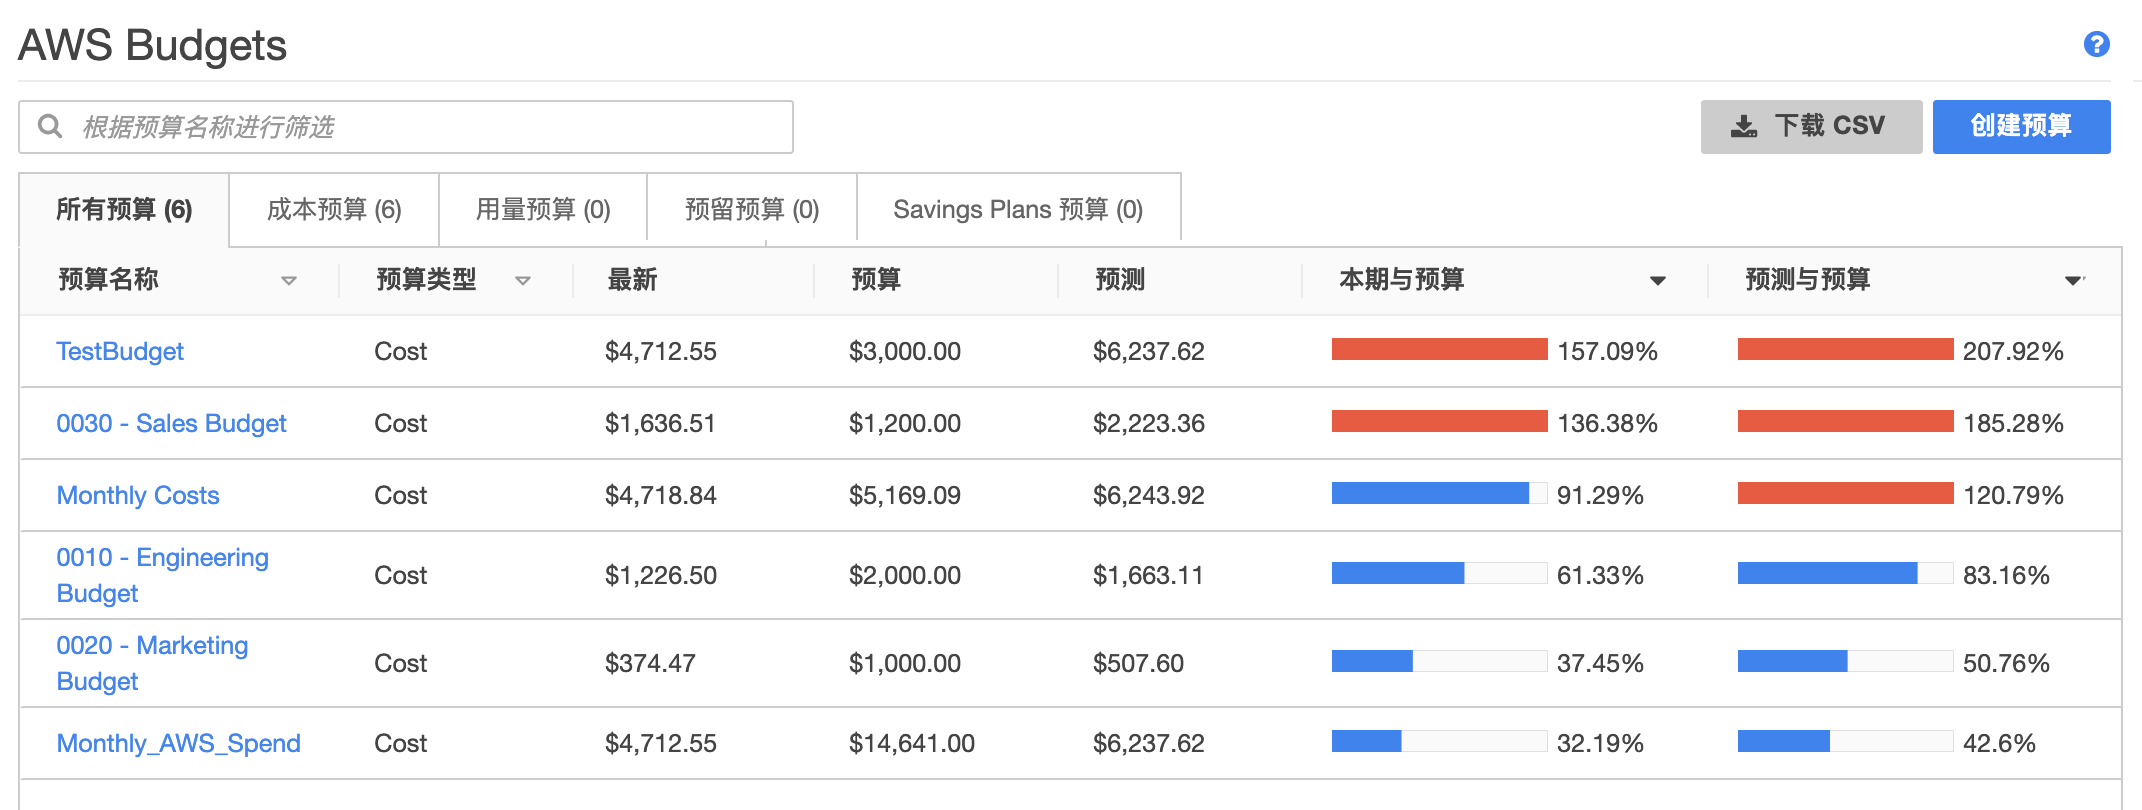The image size is (2142, 810).
Task: Click the 最新 column header
Action: [x=632, y=280]
